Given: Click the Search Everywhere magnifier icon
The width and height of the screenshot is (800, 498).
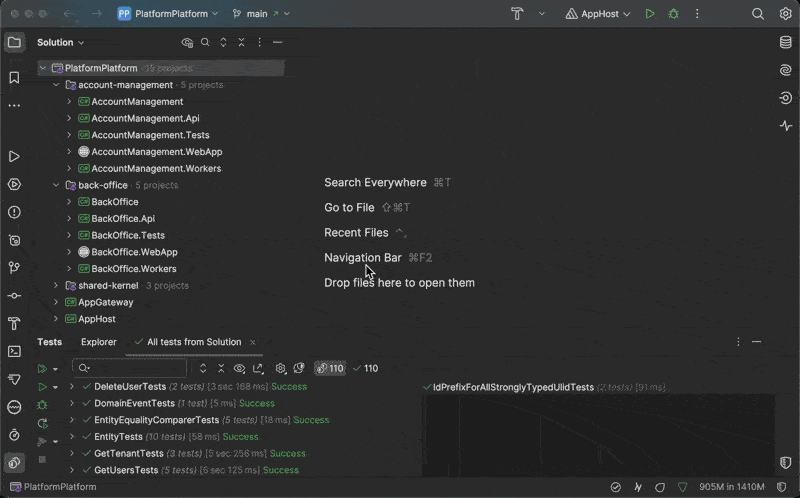Looking at the screenshot, I should [758, 14].
